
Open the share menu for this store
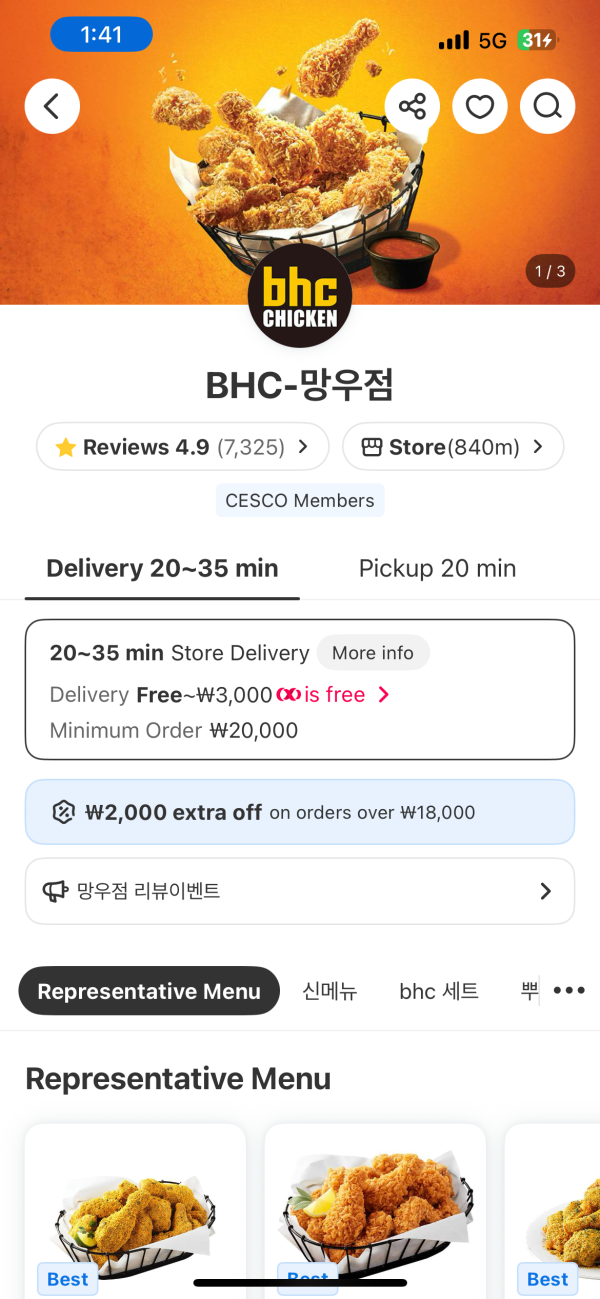412,106
